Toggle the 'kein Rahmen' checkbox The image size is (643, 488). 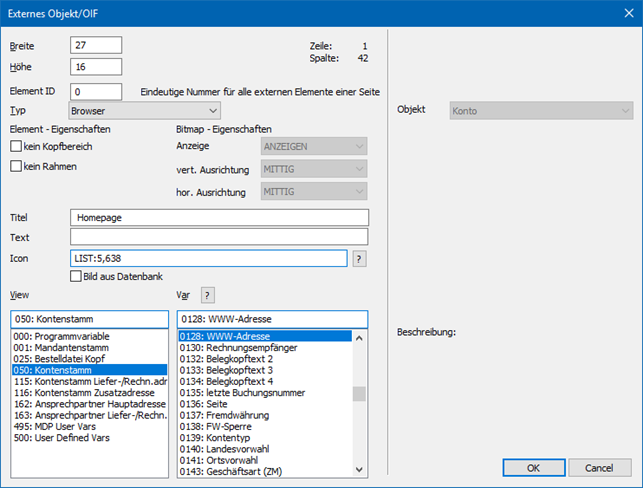(16, 166)
